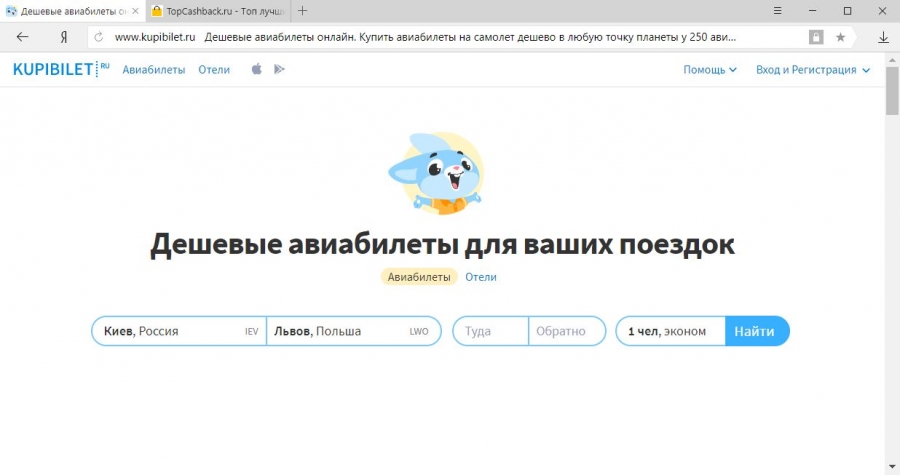
Task: Click the lock/protect icon in address bar
Action: coord(816,37)
